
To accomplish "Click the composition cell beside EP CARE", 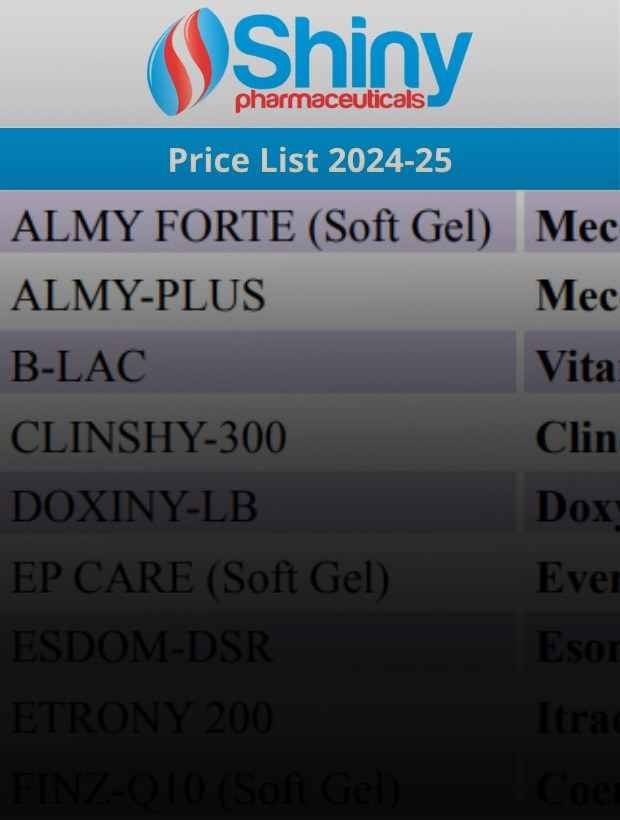I will [572, 577].
